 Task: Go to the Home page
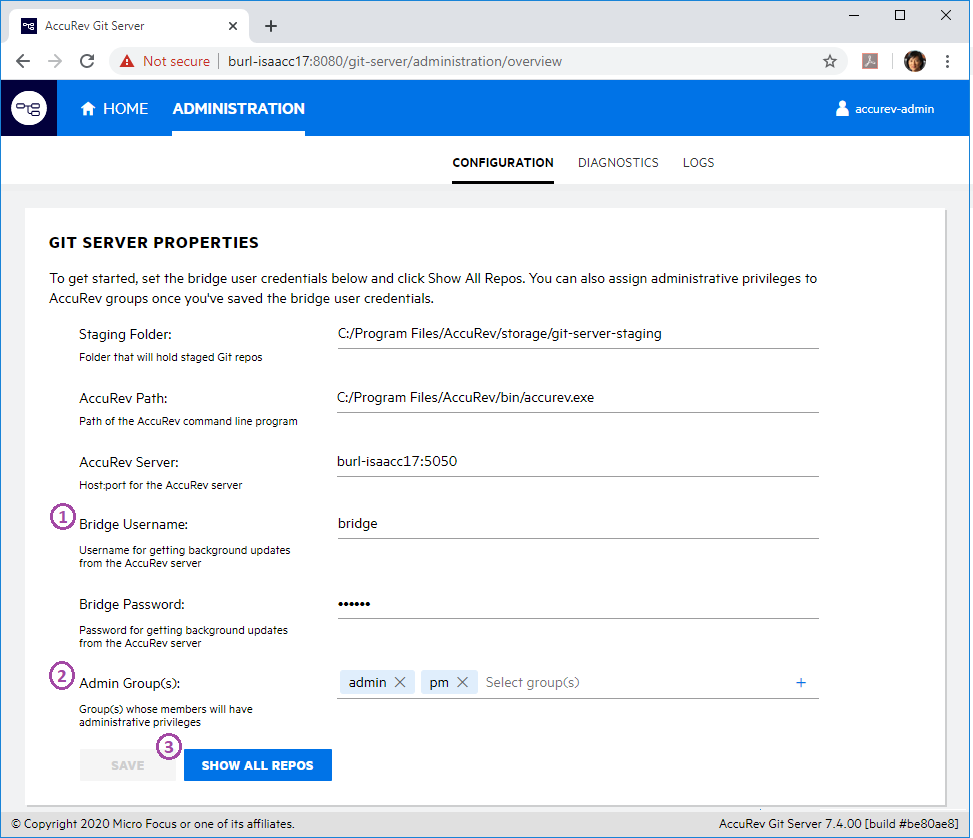pyautogui.click(x=114, y=108)
